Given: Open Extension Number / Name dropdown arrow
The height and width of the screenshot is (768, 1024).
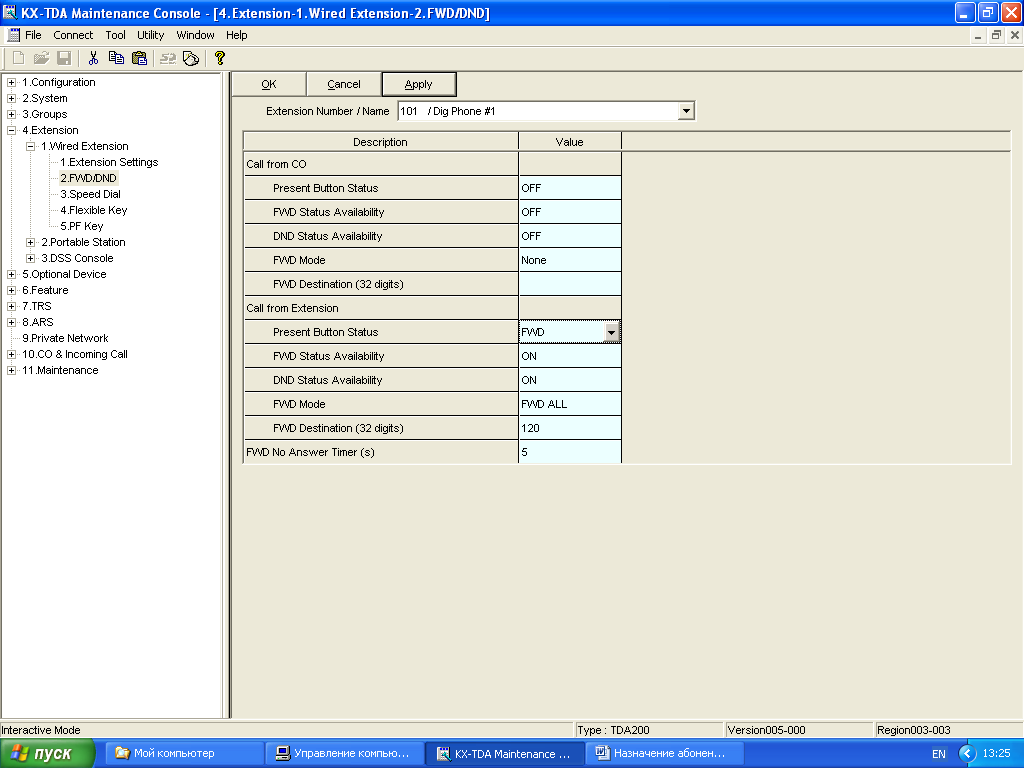Looking at the screenshot, I should [x=686, y=111].
